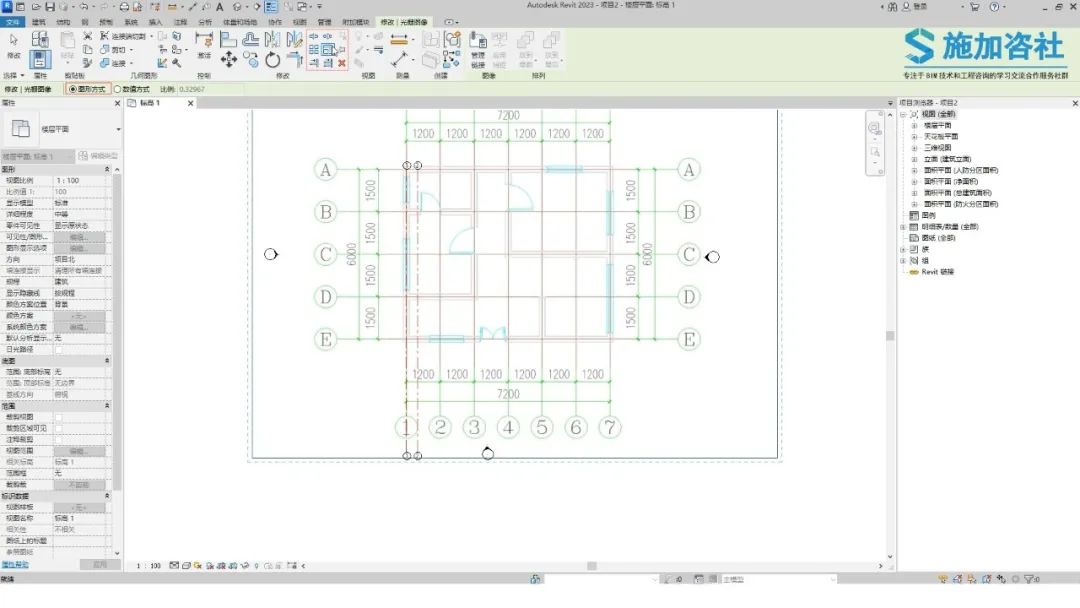Expand the 天花板平面 tree node
The image size is (1080, 608).
[x=915, y=137]
